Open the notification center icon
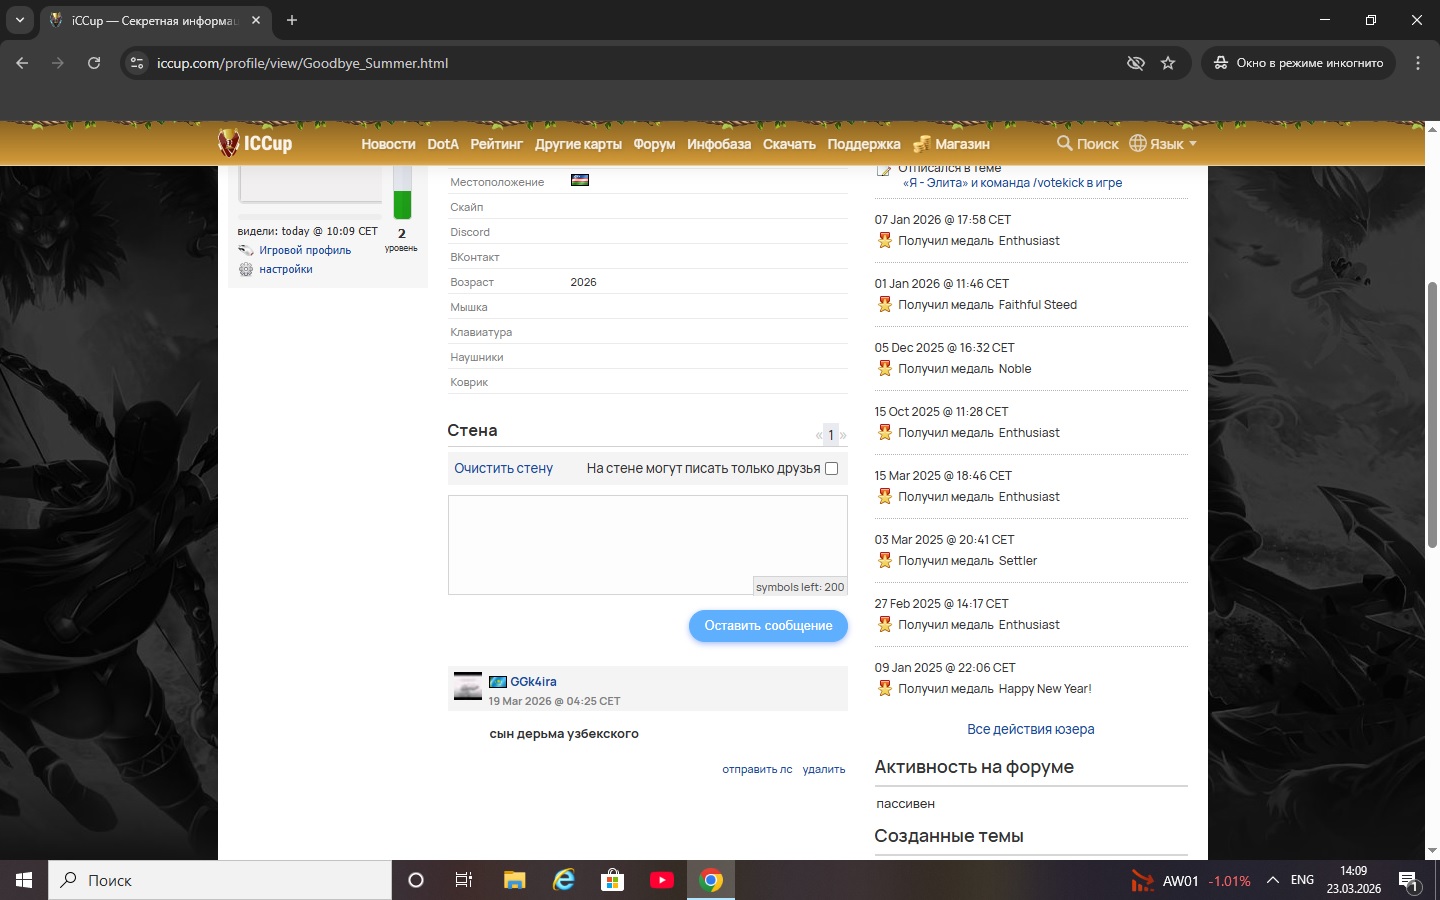This screenshot has width=1440, height=900. (1409, 881)
